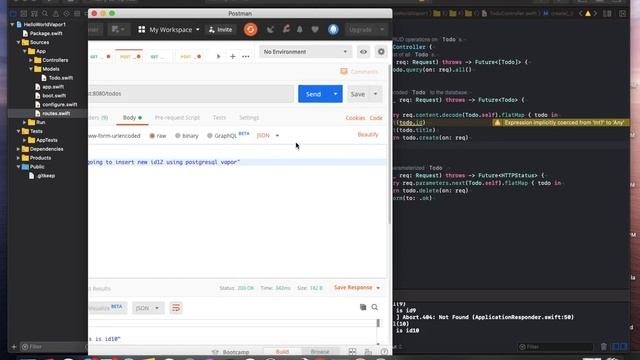Open the JSON body format dropdown
This screenshot has height=360, width=640.
[268, 136]
